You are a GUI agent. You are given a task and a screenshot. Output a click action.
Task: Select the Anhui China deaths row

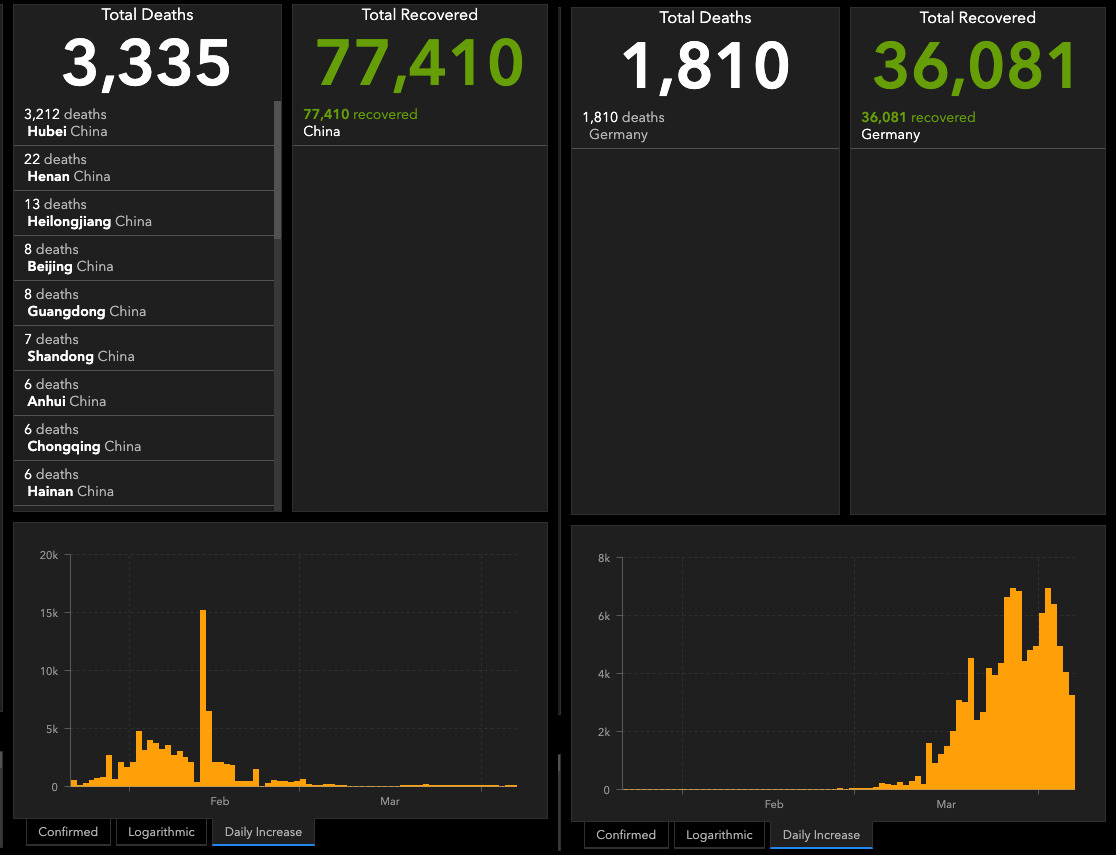coord(144,393)
